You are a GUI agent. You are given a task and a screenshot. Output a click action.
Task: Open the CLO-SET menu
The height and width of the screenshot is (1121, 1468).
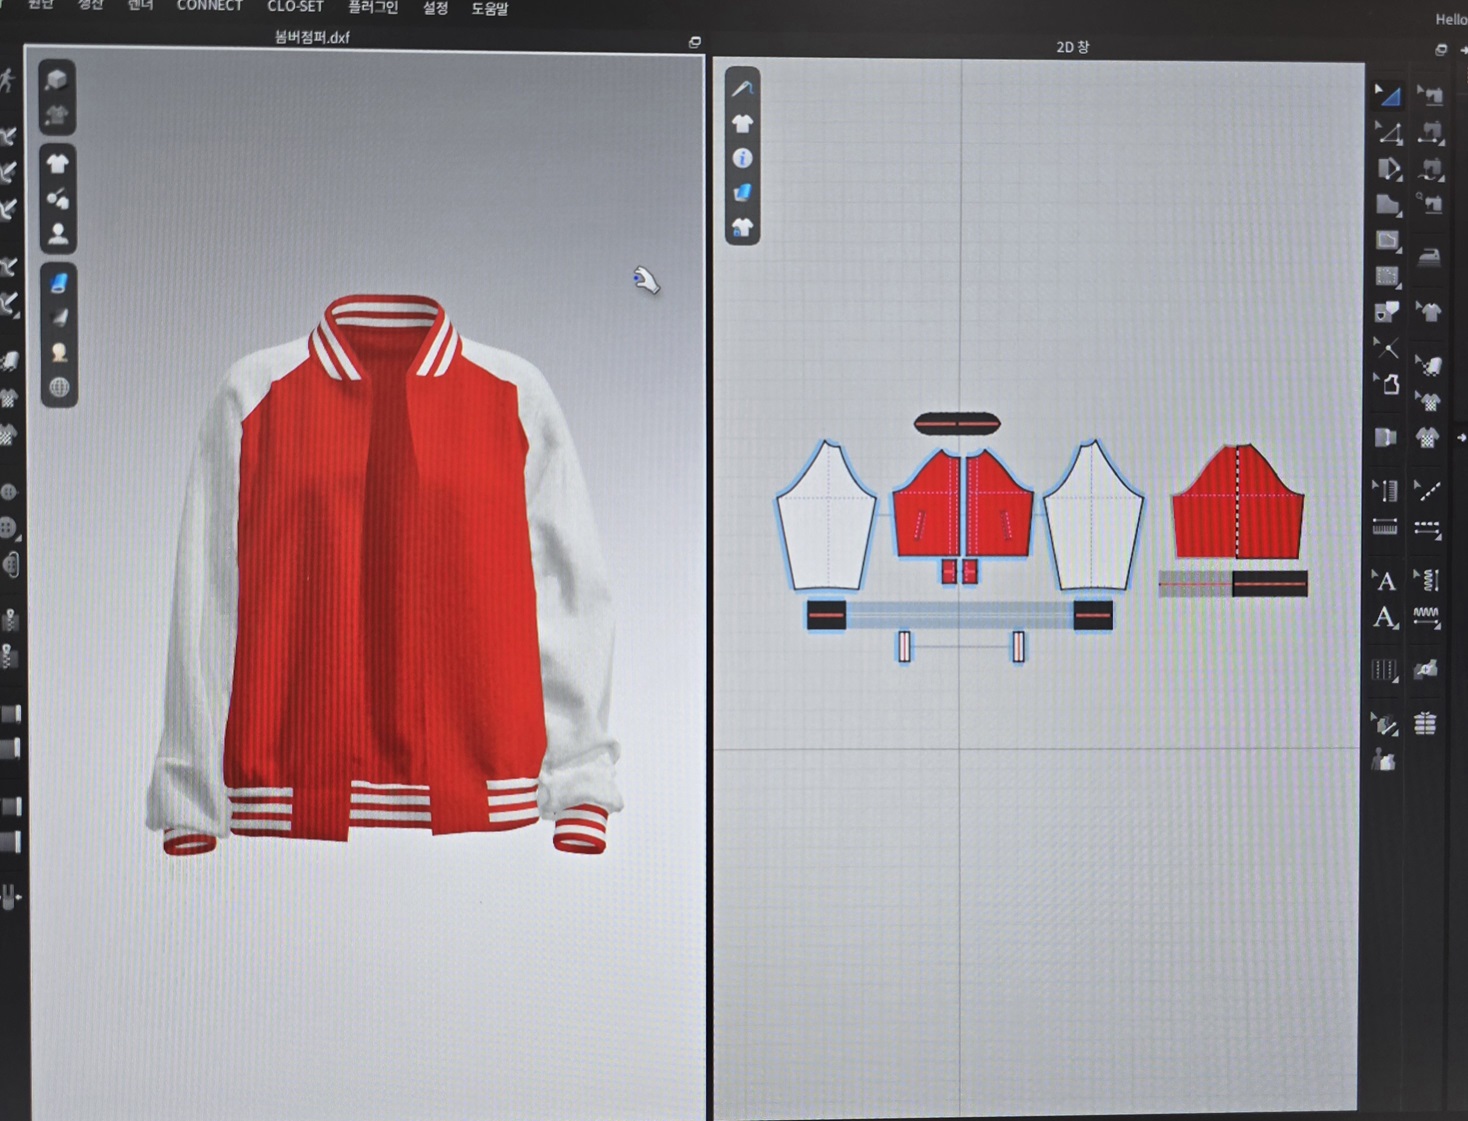295,7
